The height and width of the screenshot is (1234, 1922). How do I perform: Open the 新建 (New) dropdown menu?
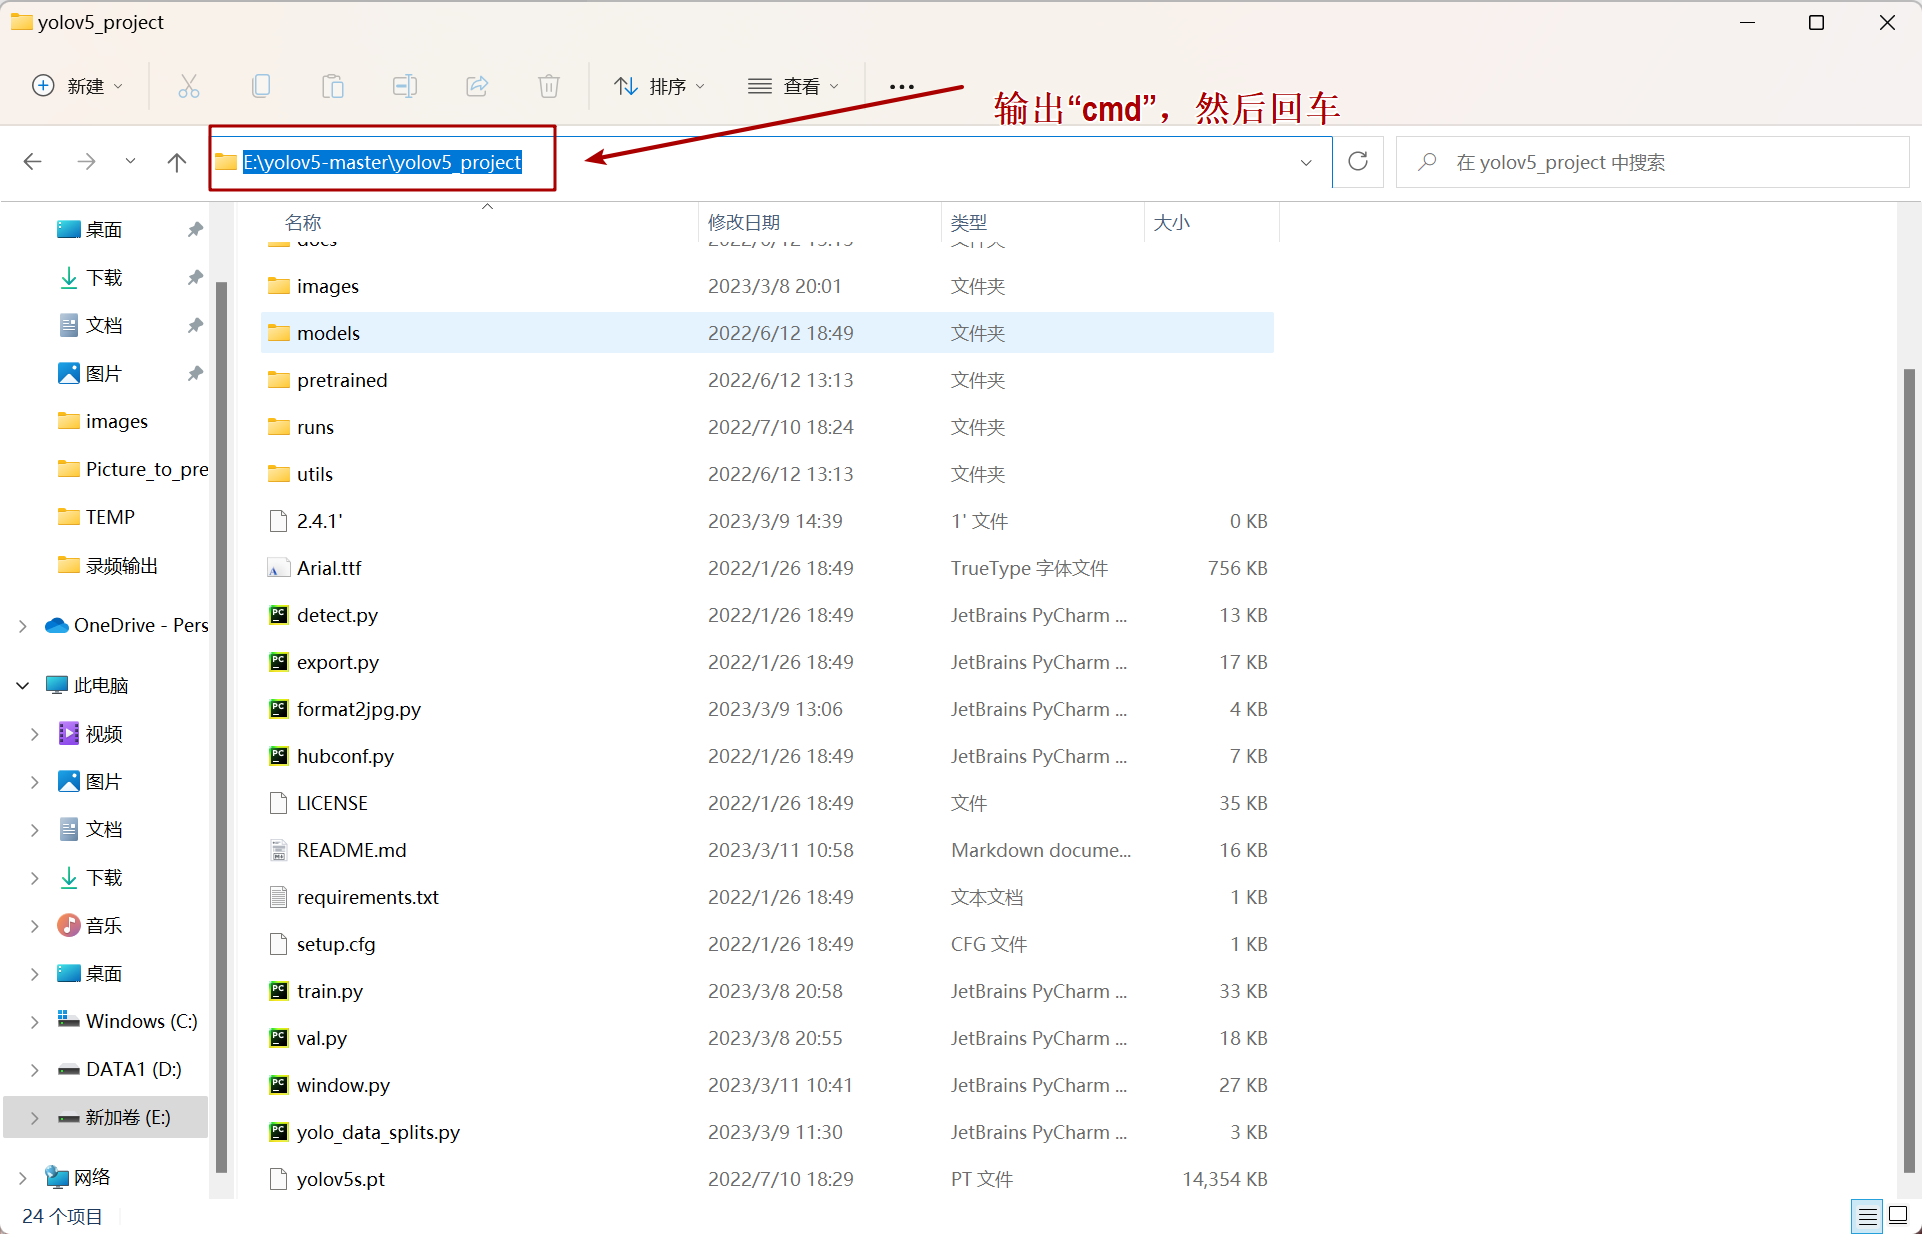tap(77, 86)
